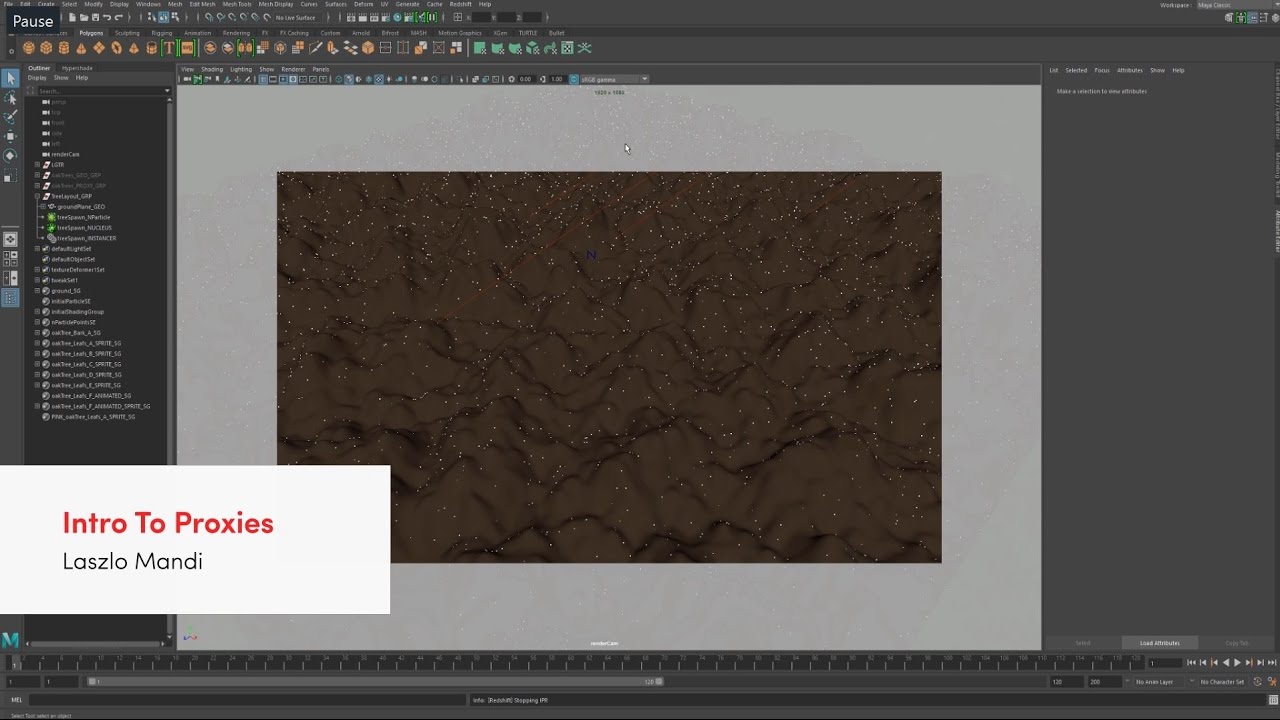The image size is (1280, 720).
Task: Switch to single-pane layout icon
Action: pos(10,240)
